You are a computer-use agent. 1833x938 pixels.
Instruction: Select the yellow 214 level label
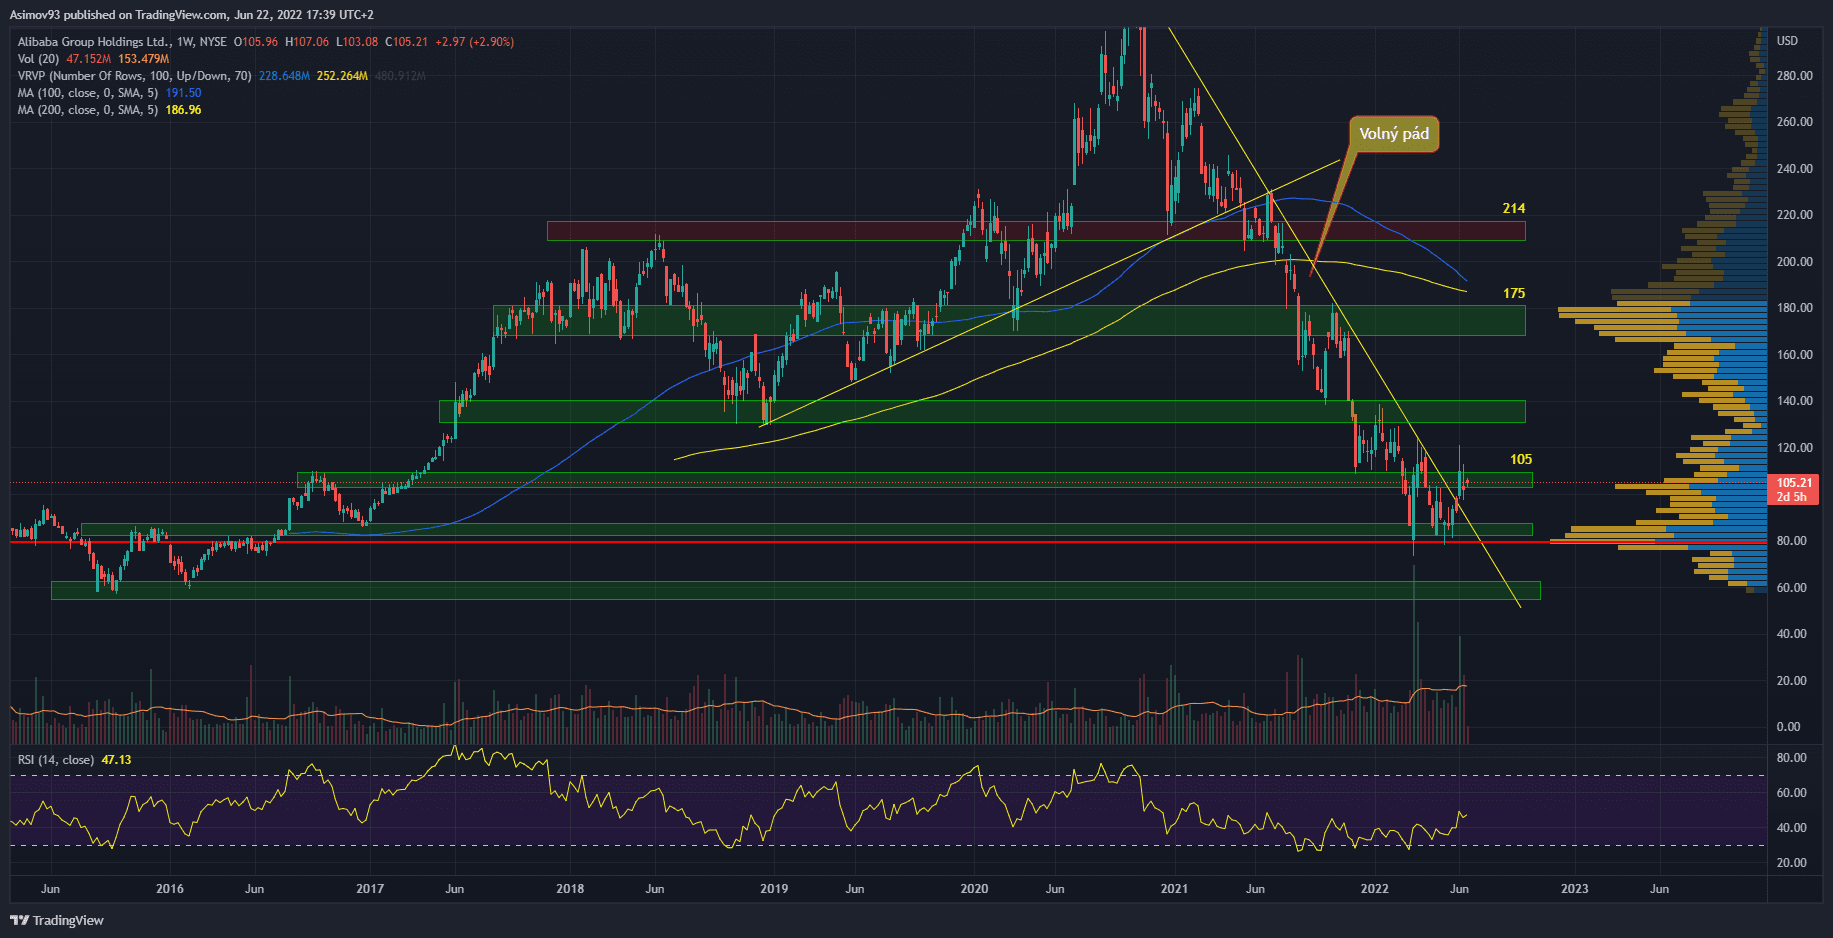point(1513,208)
